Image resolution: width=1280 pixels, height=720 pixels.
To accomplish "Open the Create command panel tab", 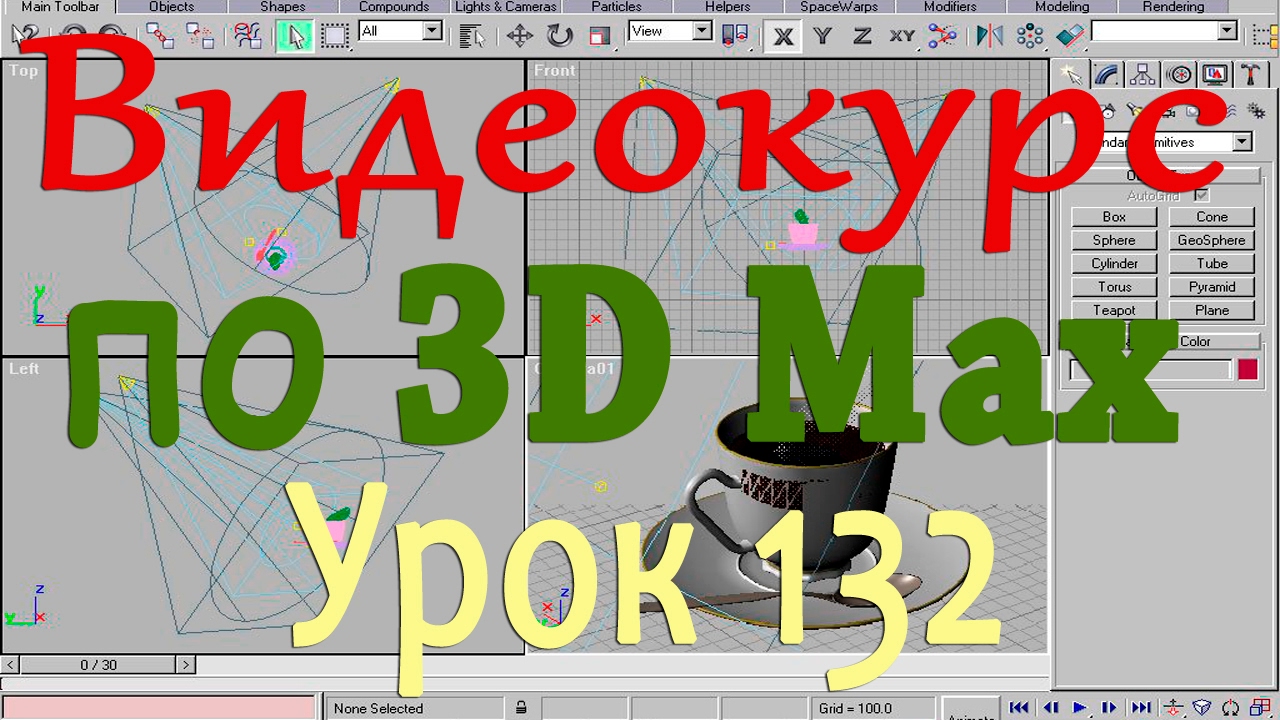I will click(1070, 74).
